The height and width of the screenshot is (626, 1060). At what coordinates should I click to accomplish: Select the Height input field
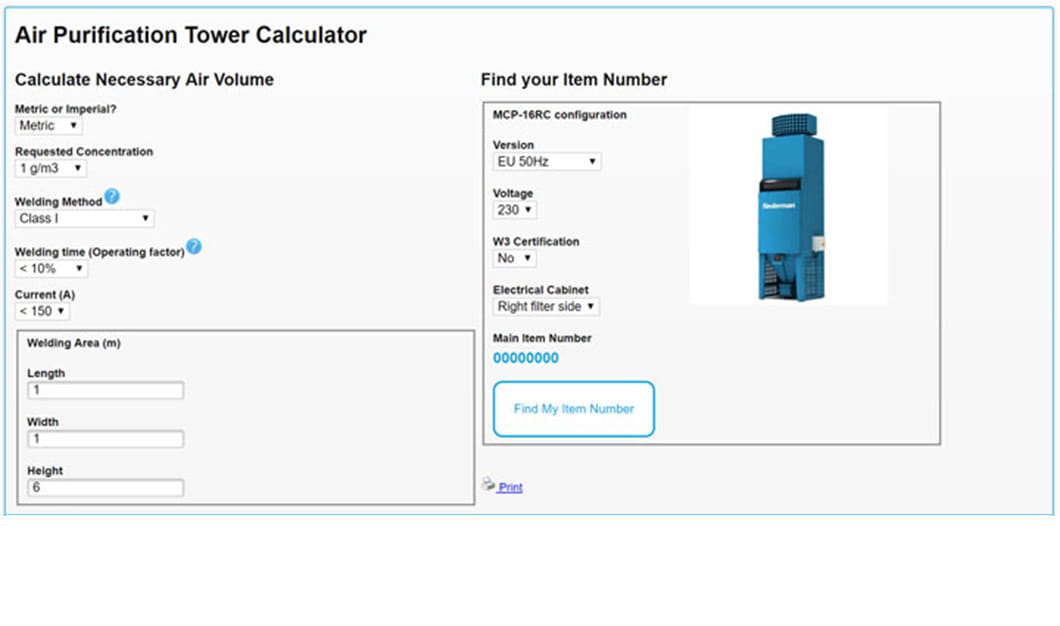click(x=106, y=488)
